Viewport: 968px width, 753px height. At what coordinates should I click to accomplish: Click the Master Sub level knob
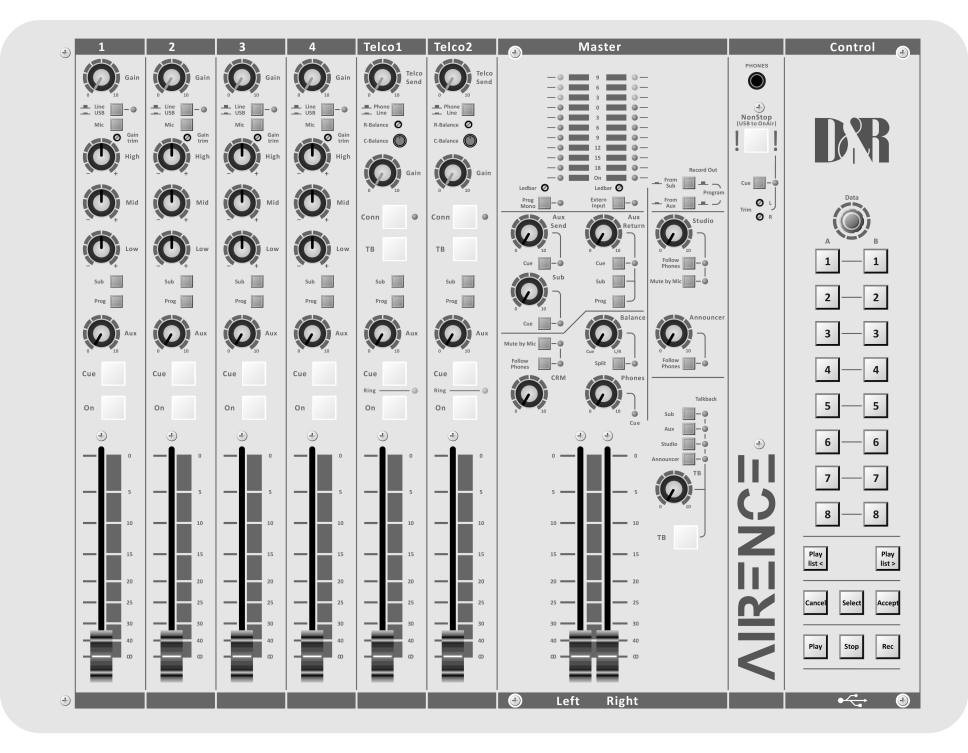click(x=528, y=291)
